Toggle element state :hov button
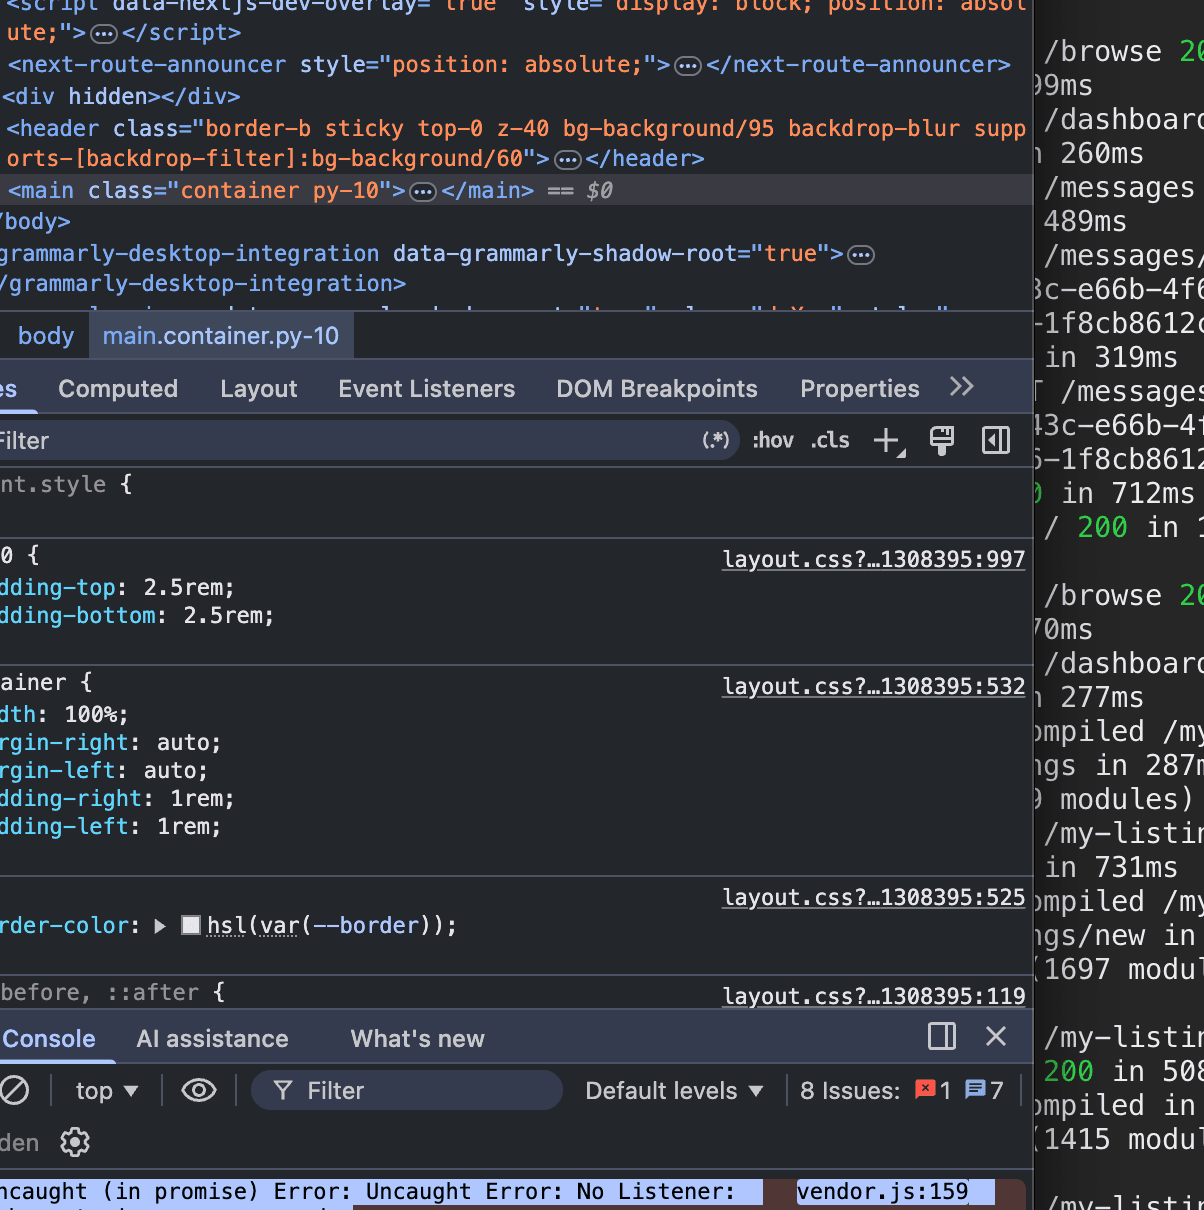Image resolution: width=1204 pixels, height=1210 pixels. pos(773,440)
